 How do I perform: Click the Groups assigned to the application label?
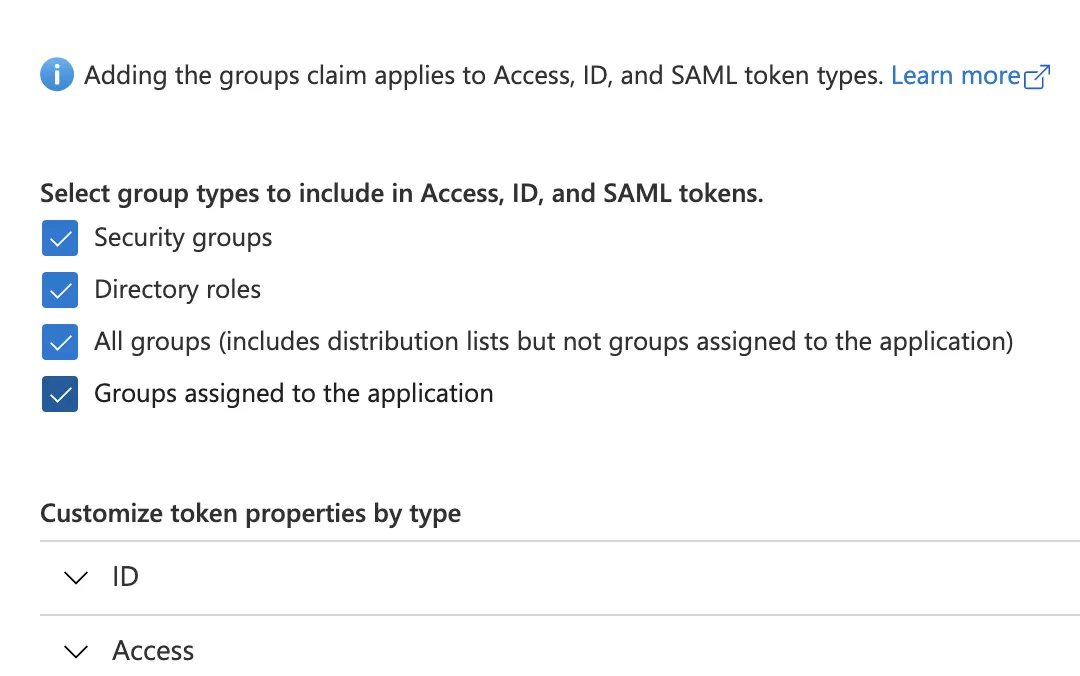pos(293,394)
